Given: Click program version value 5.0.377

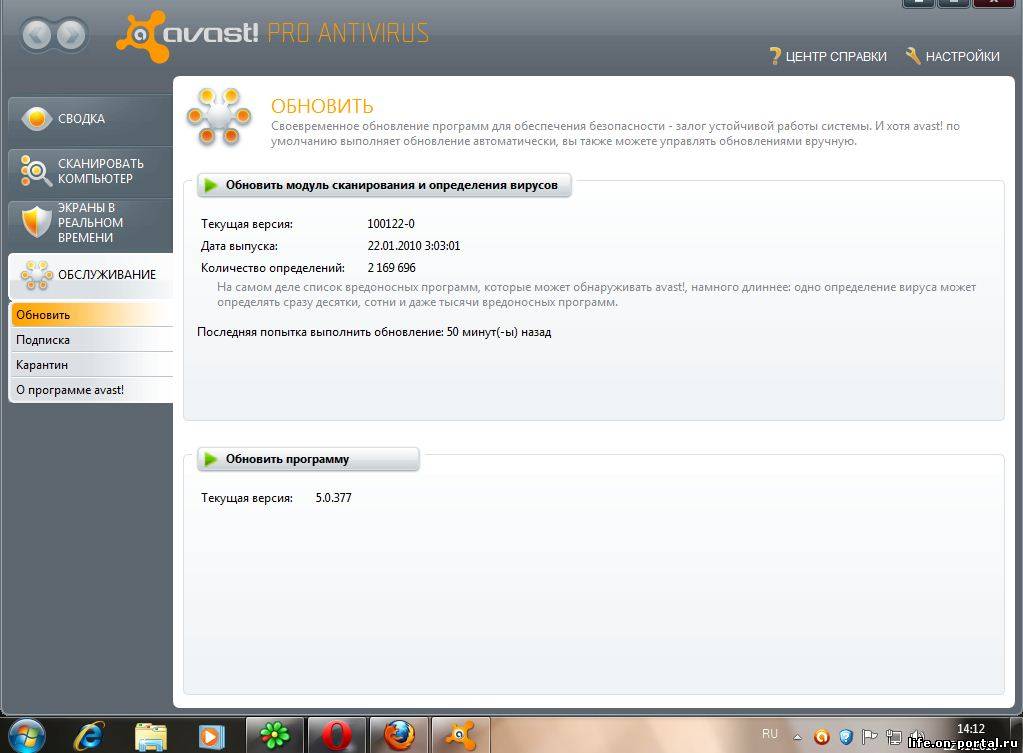Looking at the screenshot, I should [333, 498].
